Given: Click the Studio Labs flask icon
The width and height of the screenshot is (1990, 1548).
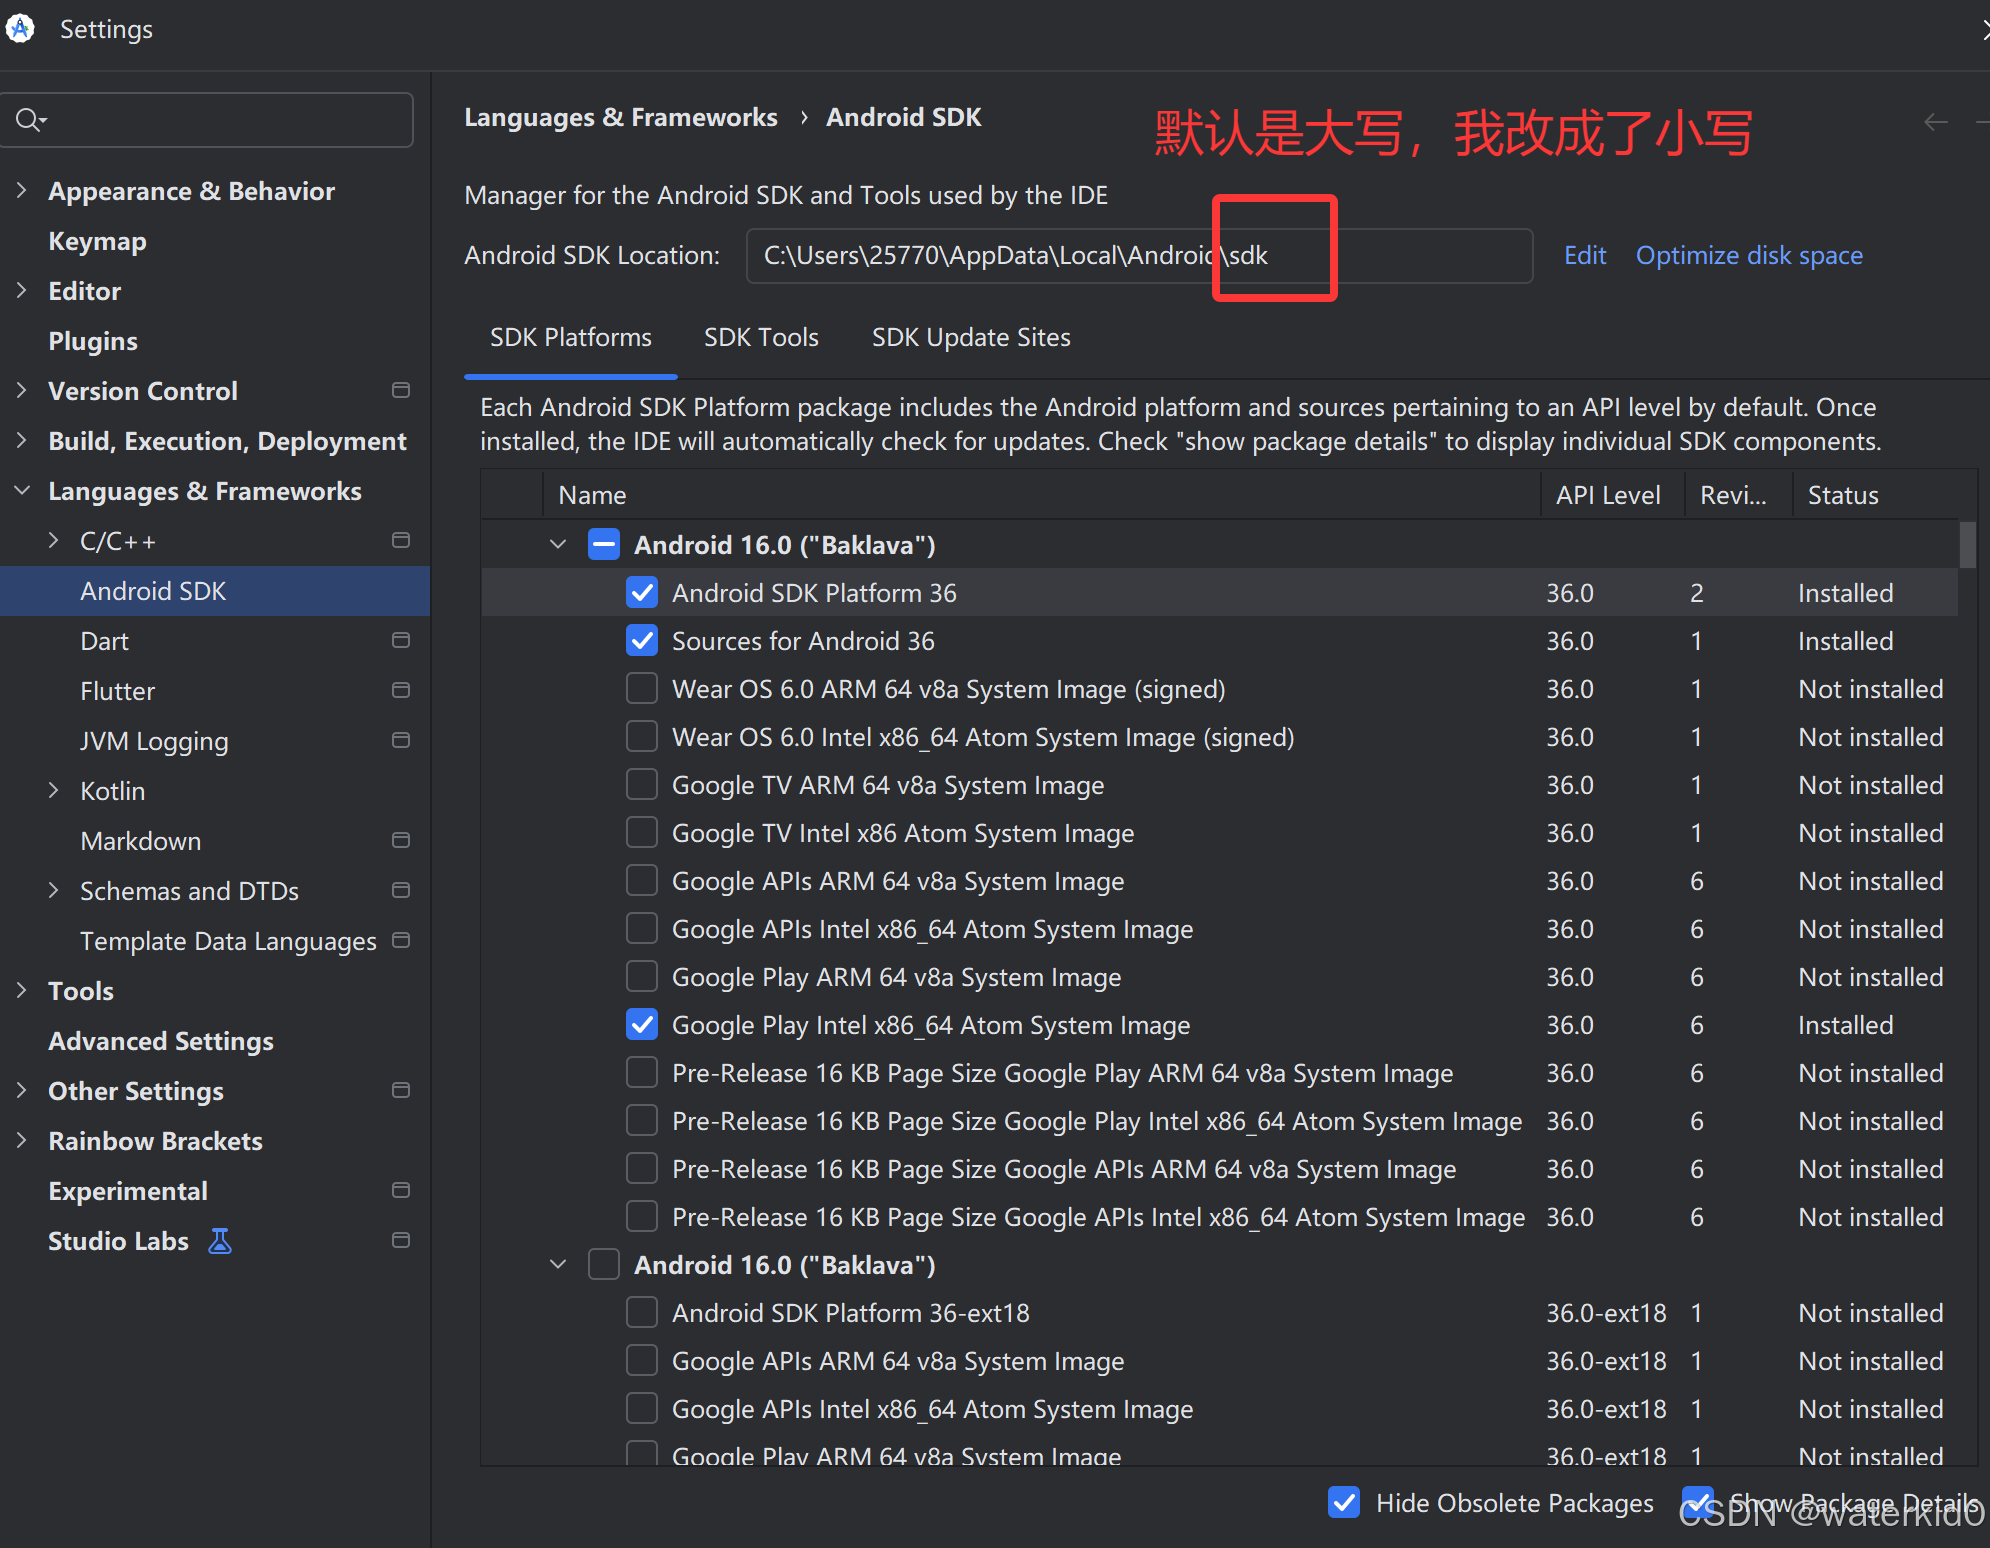Looking at the screenshot, I should (220, 1241).
